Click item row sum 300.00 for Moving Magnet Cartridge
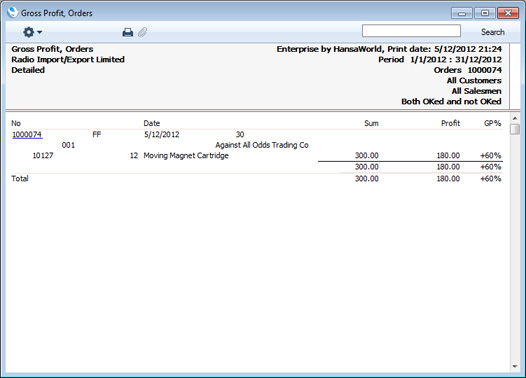 (367, 156)
